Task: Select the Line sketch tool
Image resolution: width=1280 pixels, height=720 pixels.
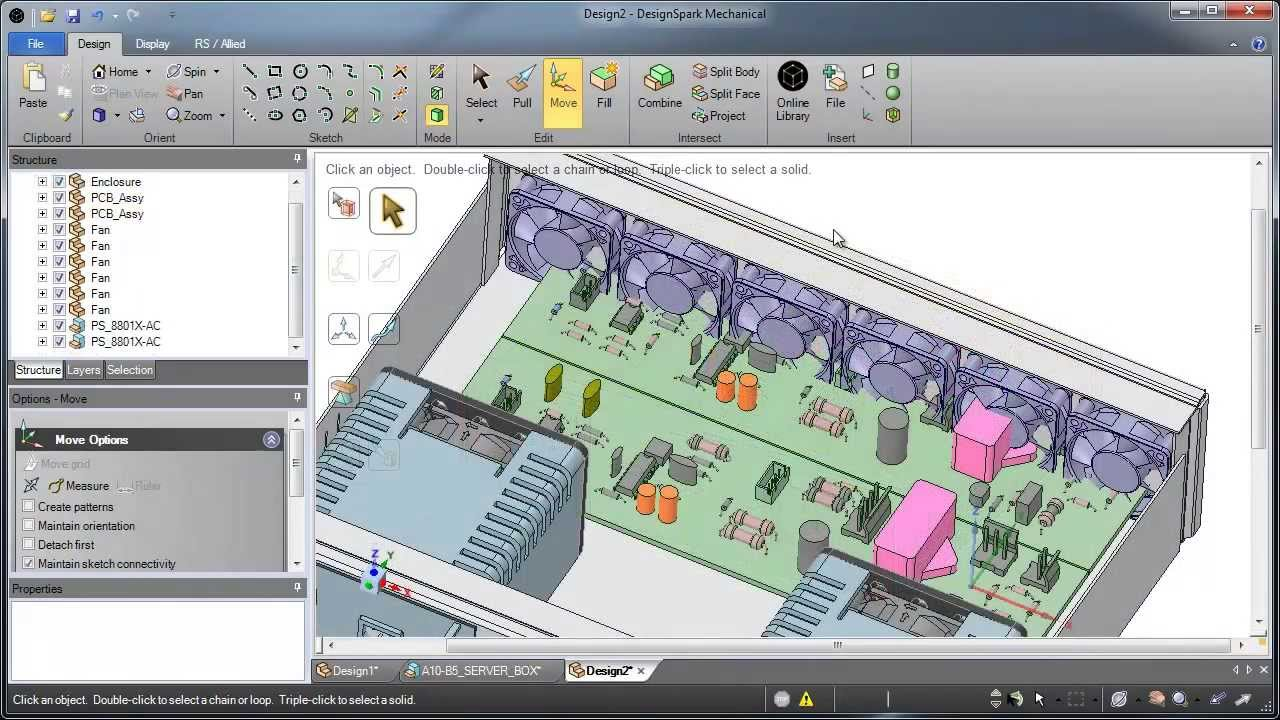Action: (248, 71)
